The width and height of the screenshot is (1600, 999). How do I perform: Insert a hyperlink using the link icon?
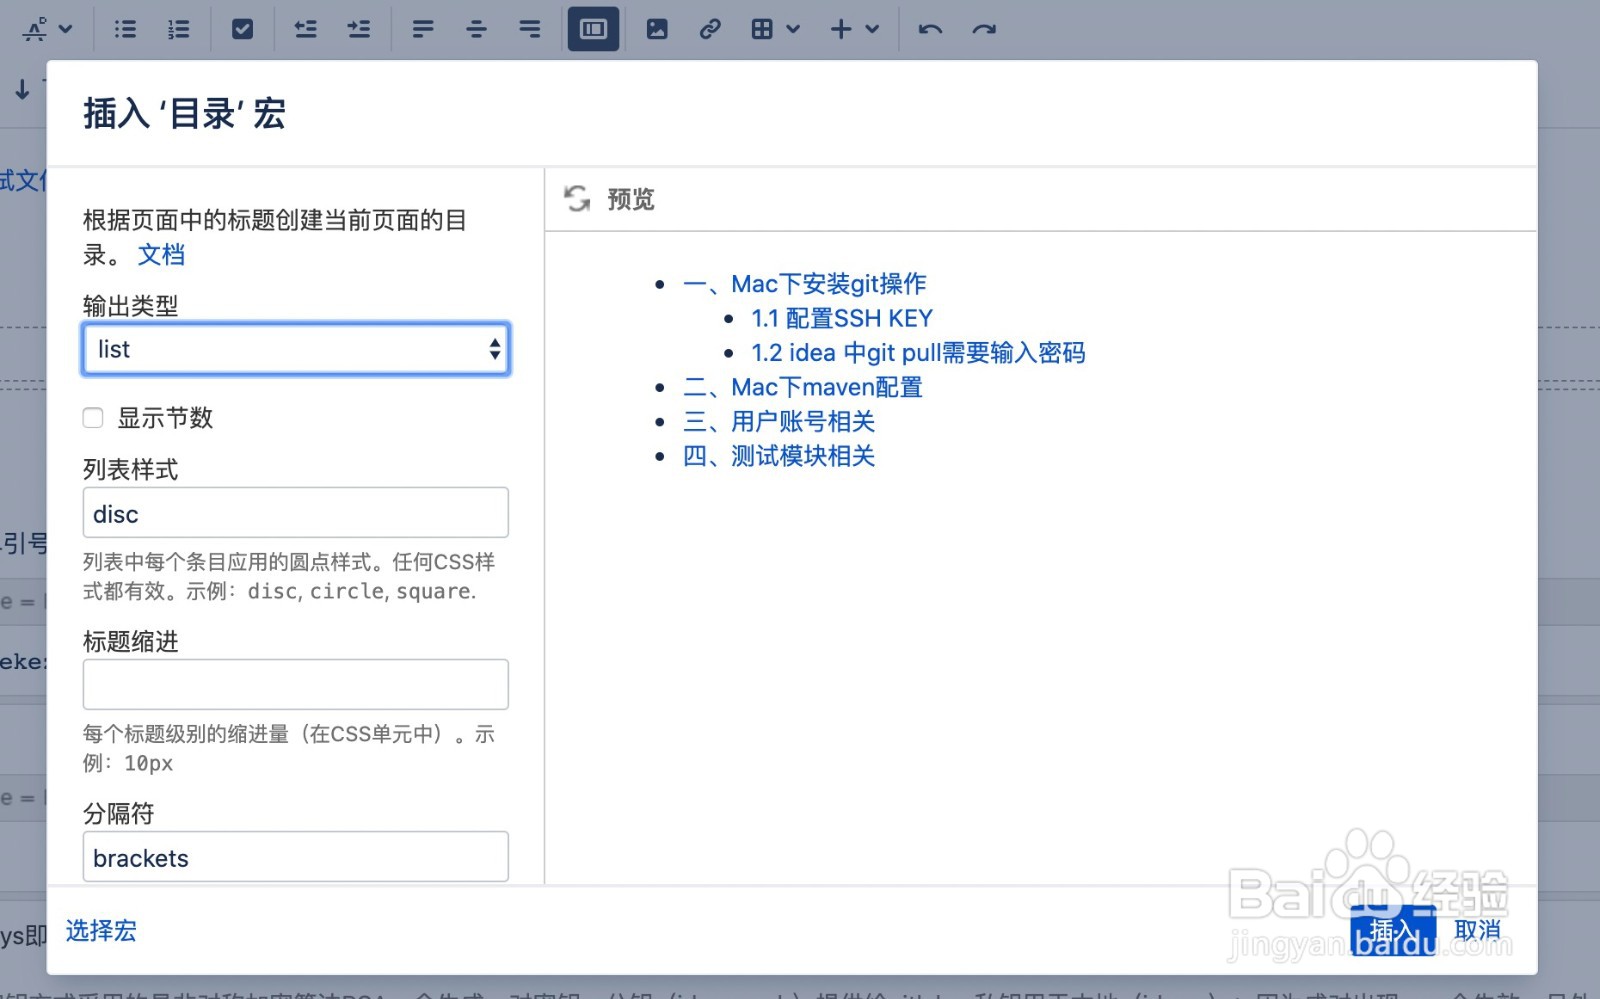(711, 29)
